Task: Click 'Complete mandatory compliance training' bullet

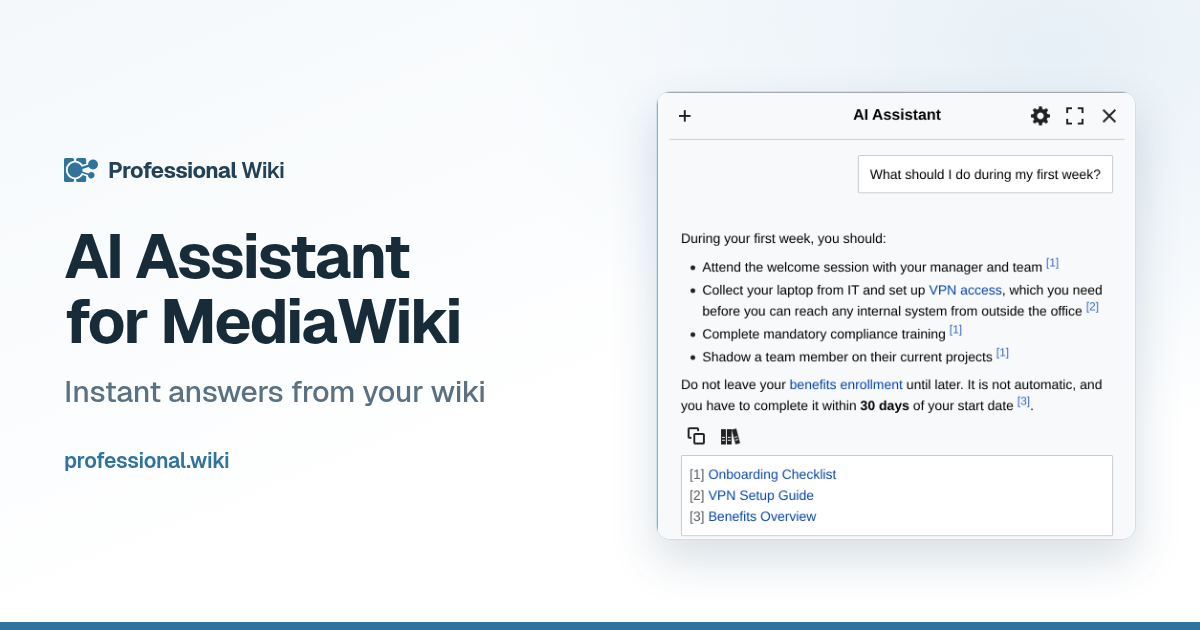Action: [x=824, y=334]
